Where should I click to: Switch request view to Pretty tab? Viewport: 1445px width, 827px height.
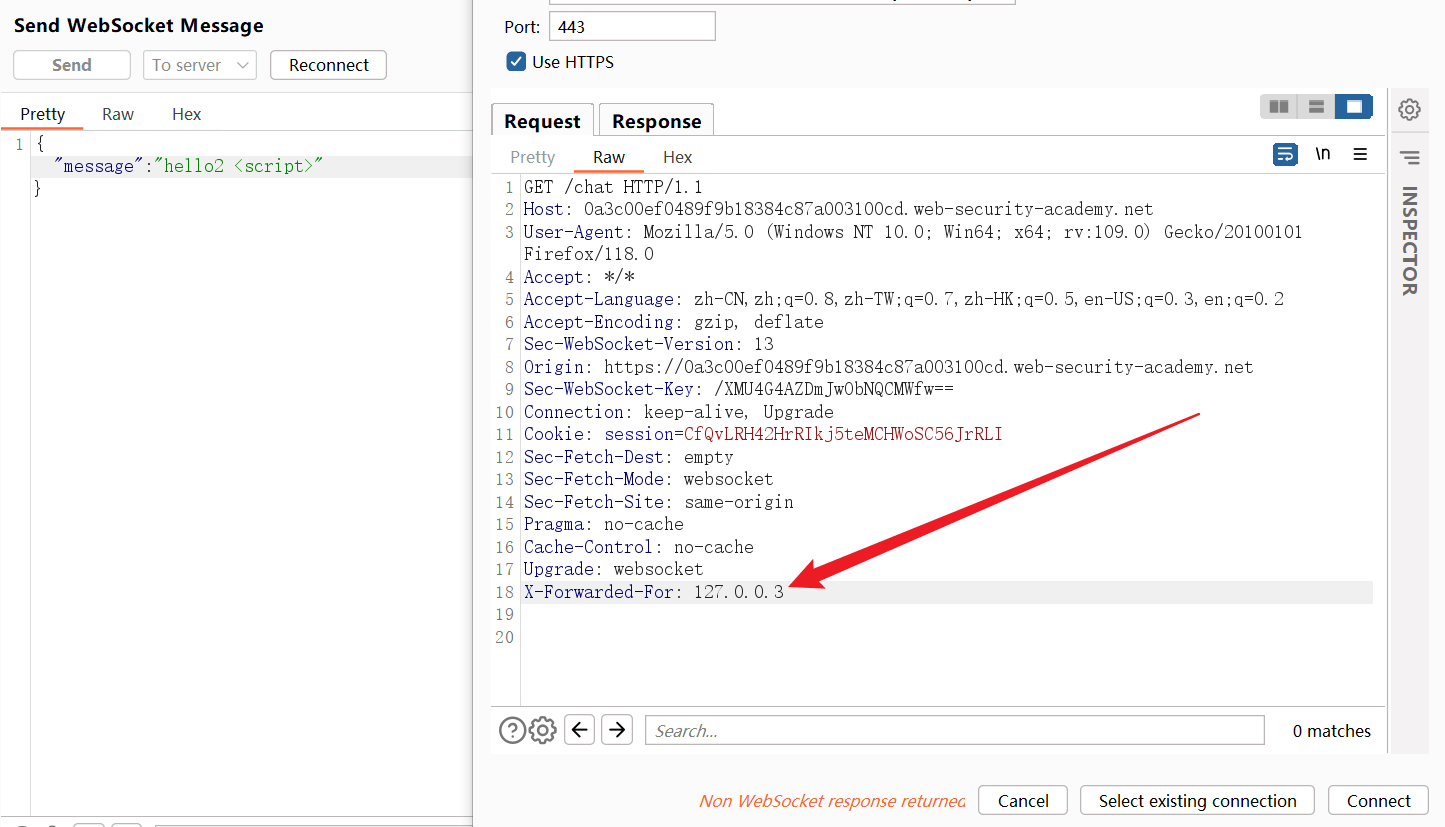532,157
